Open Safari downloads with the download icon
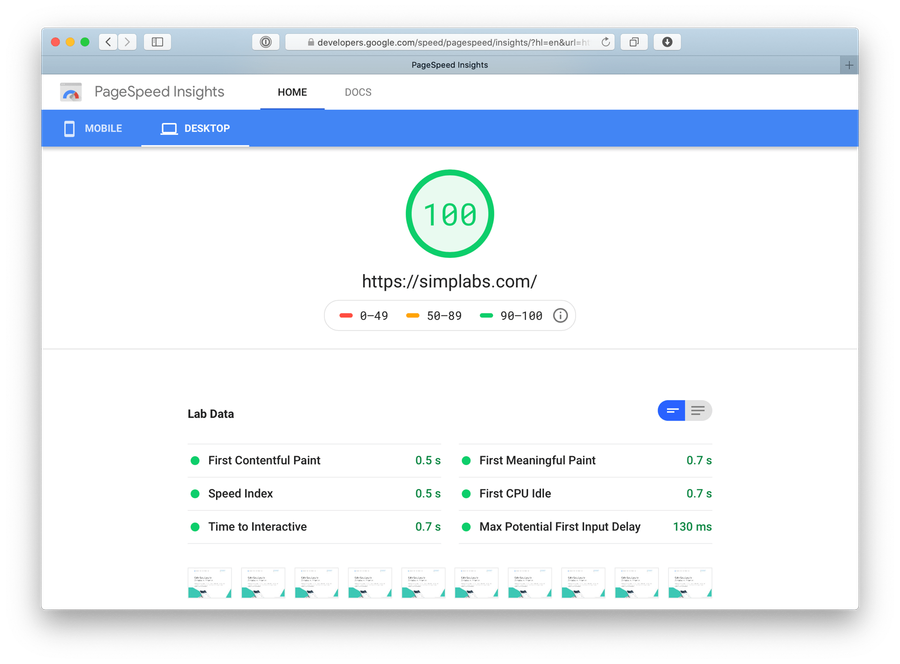Viewport: 900px width, 664px height. [x=666, y=41]
